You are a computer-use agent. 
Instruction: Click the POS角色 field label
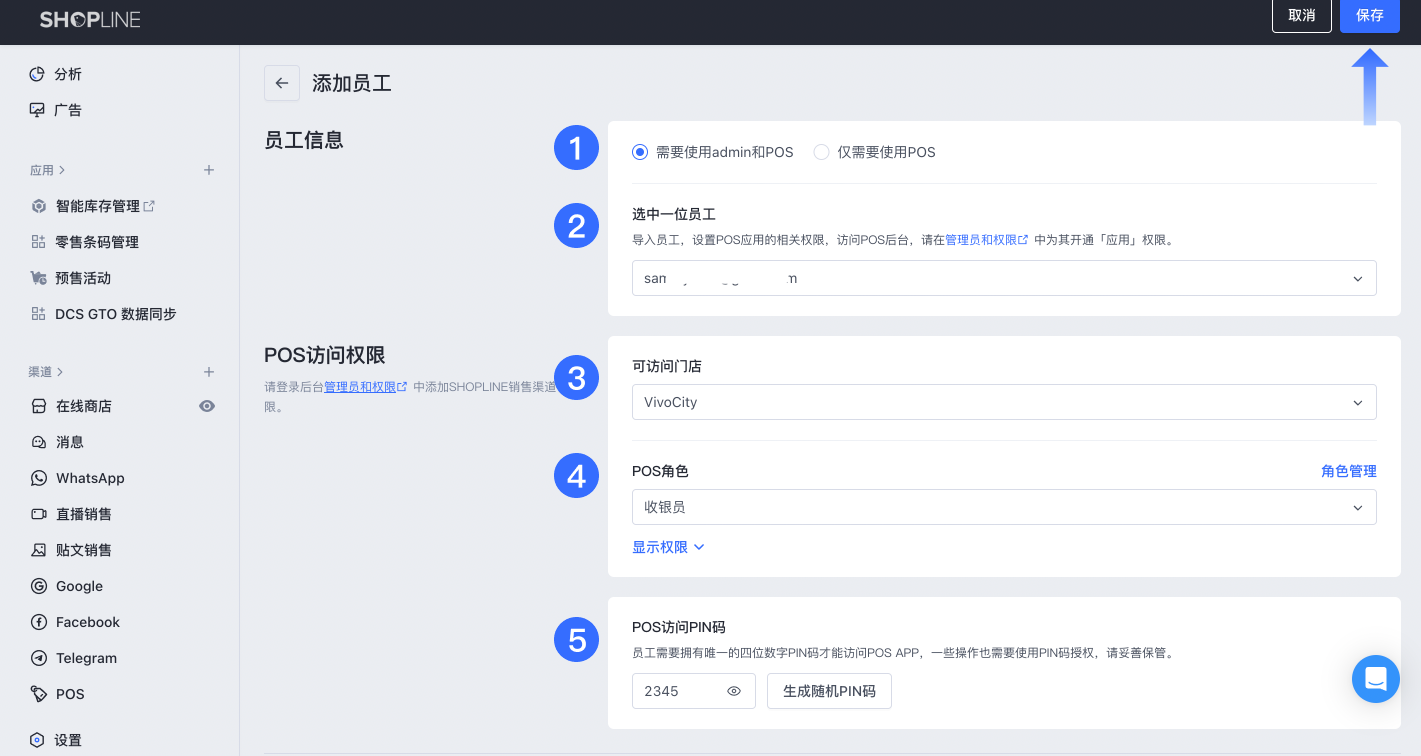[660, 471]
